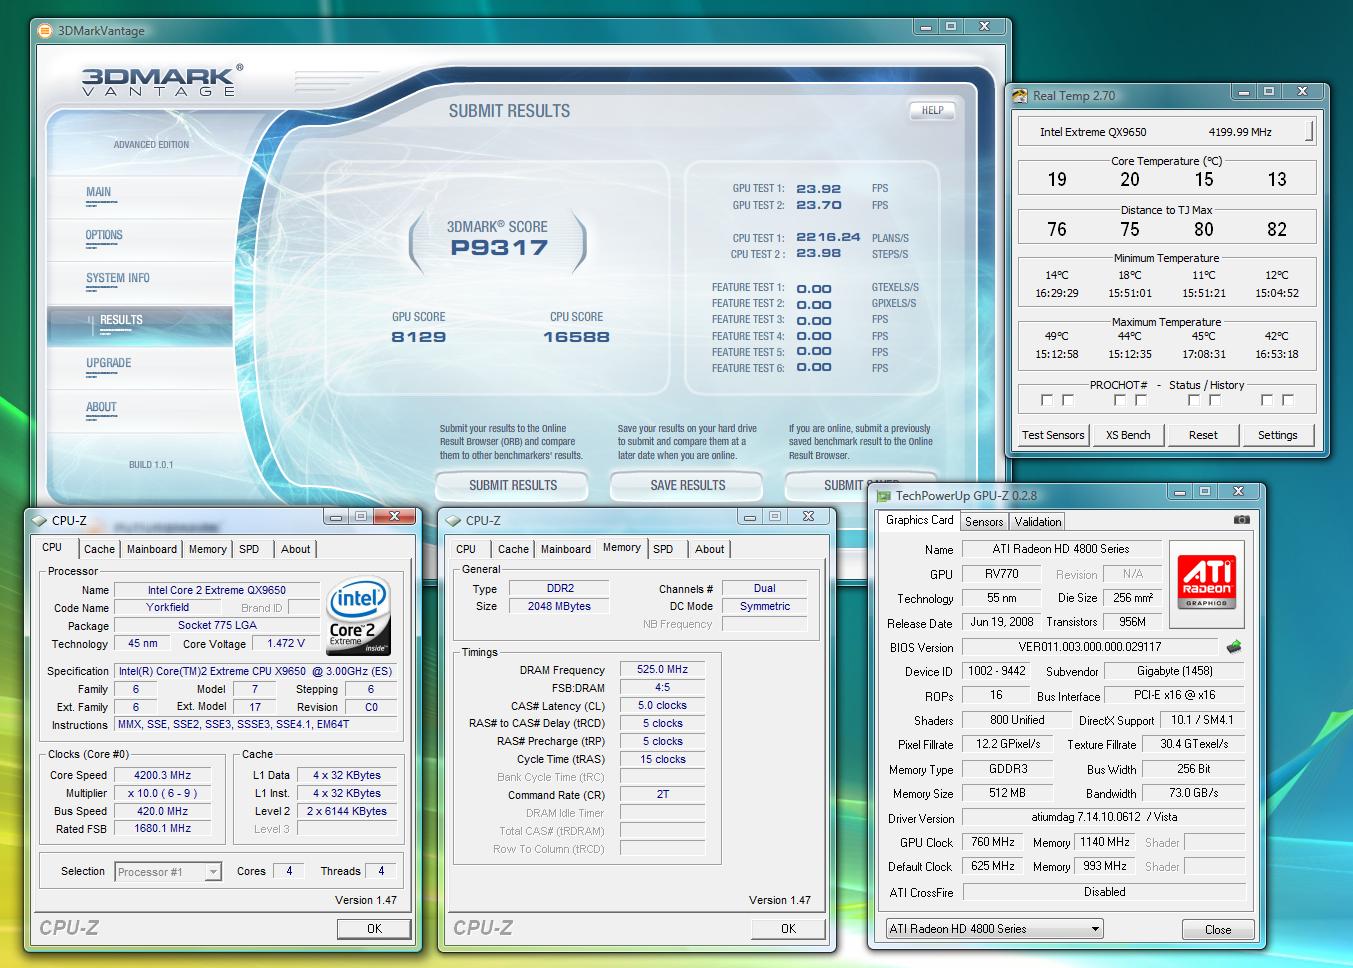Click Intel Extreme QX9650 label in Real Temp

tap(1093, 132)
